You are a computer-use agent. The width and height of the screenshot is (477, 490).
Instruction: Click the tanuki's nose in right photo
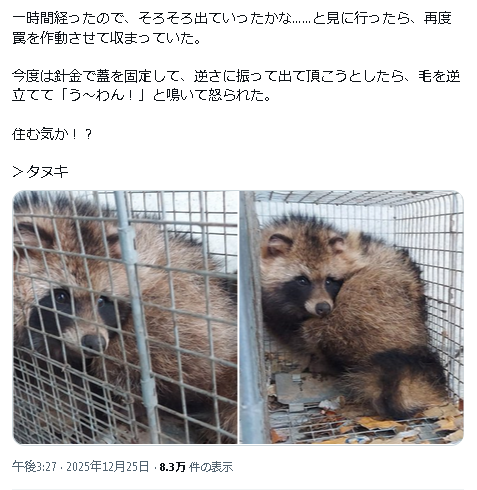322,308
